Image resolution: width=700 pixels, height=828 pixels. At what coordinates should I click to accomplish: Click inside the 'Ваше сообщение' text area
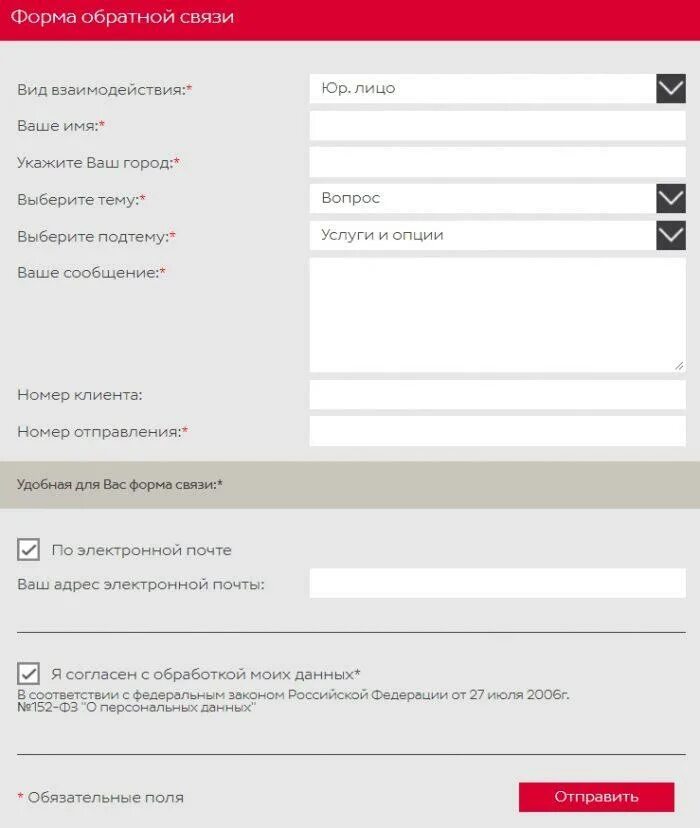click(498, 315)
